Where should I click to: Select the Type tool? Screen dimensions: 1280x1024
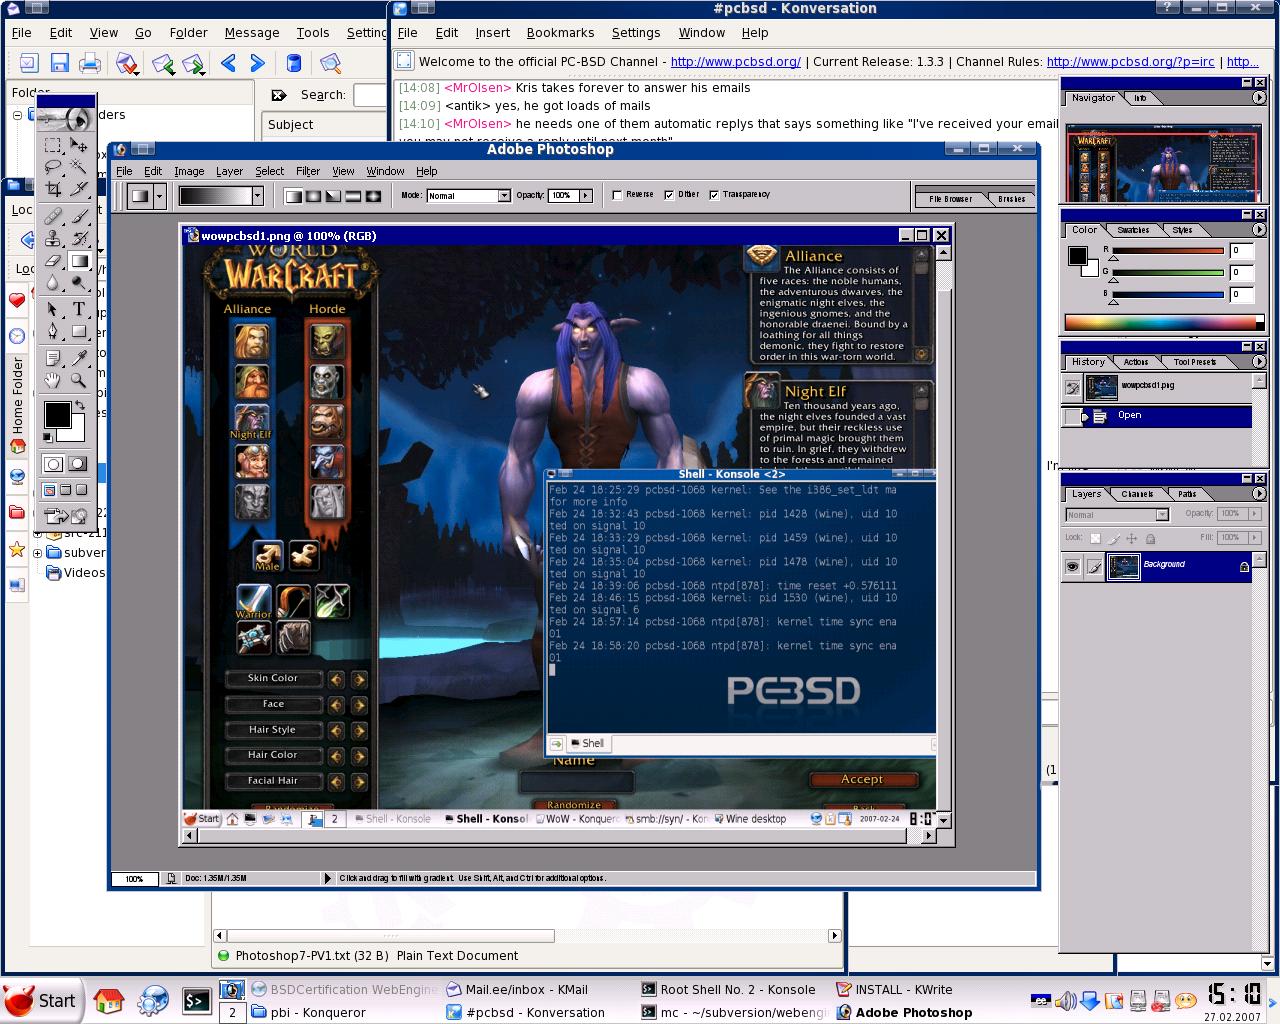coord(79,309)
